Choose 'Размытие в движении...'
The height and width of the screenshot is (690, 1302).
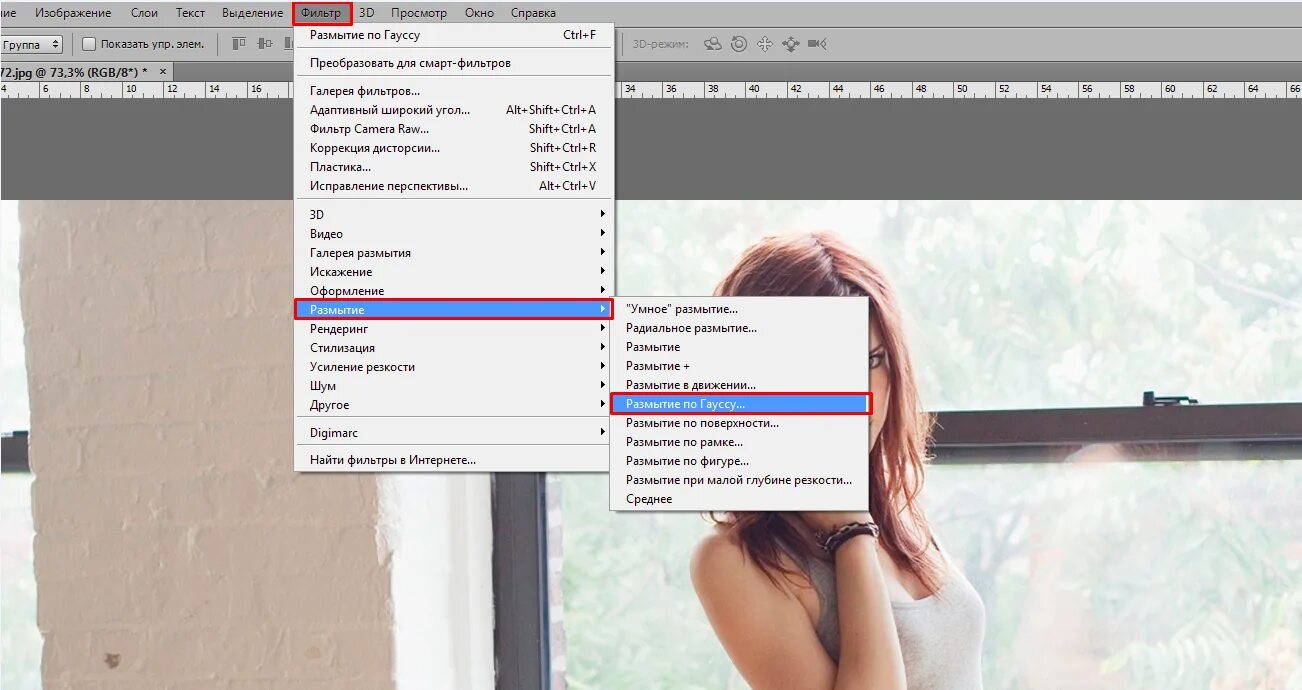point(740,385)
